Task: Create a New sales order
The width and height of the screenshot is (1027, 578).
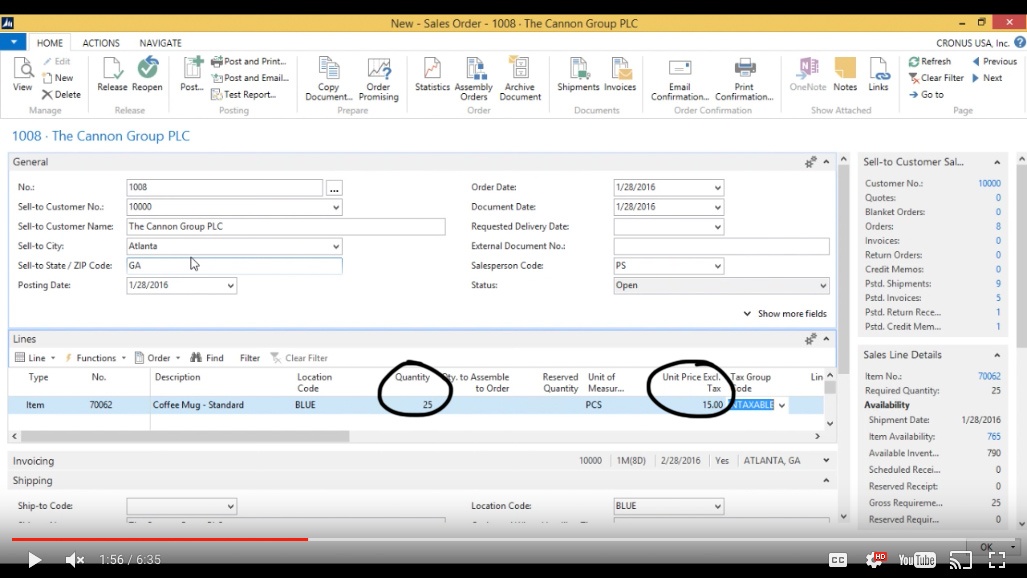Action: tap(58, 78)
